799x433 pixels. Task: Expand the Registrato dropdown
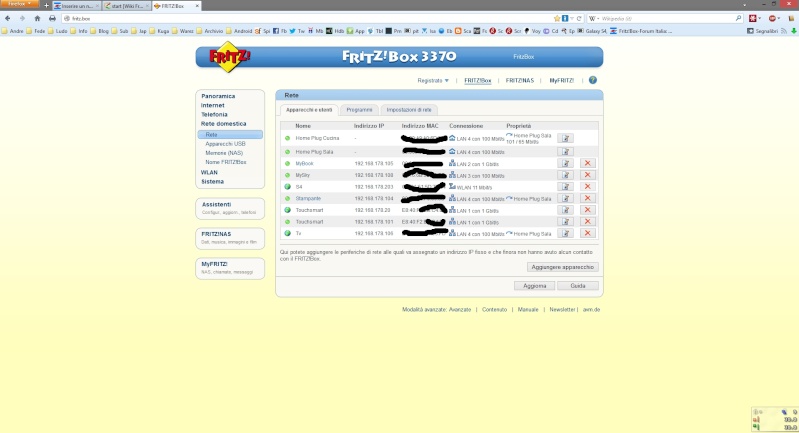(433, 80)
